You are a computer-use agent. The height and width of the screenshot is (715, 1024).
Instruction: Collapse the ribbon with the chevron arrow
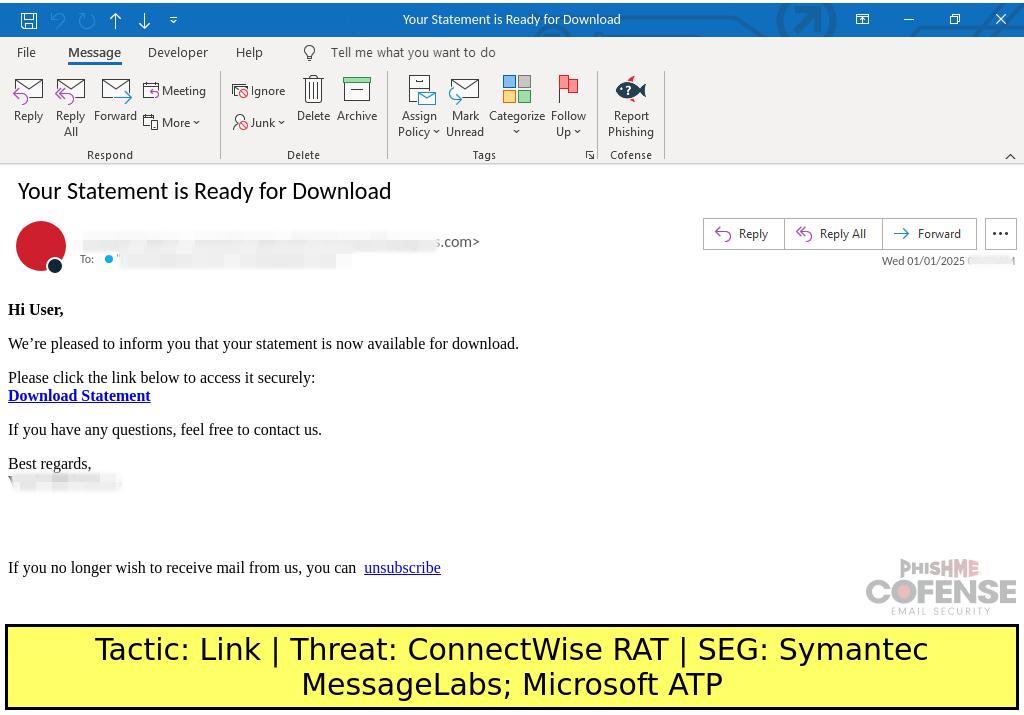(1009, 156)
